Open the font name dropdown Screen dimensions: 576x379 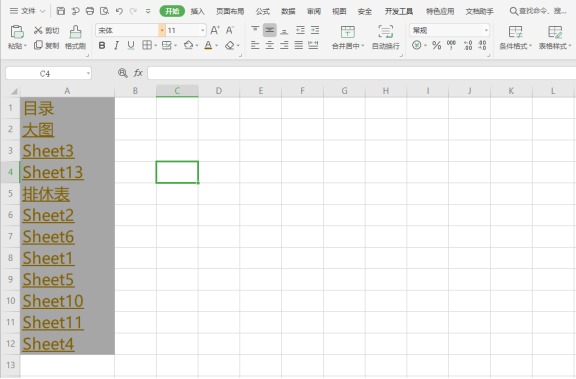tap(162, 30)
